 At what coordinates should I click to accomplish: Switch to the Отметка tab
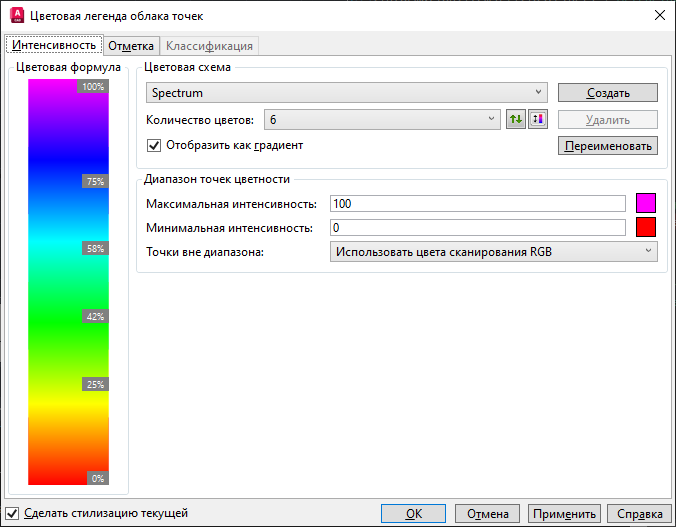(x=131, y=46)
